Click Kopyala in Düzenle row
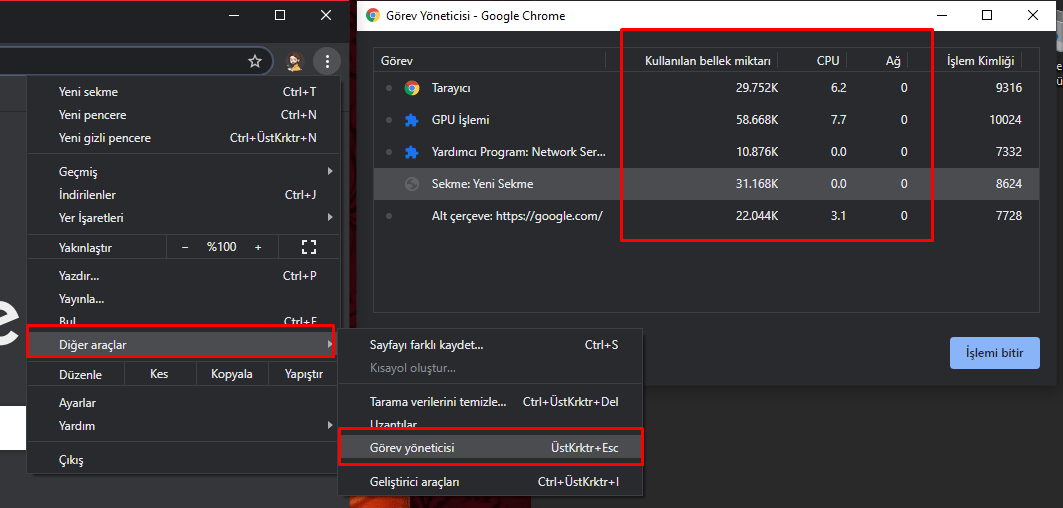This screenshot has height=508, width=1063. pos(232,374)
